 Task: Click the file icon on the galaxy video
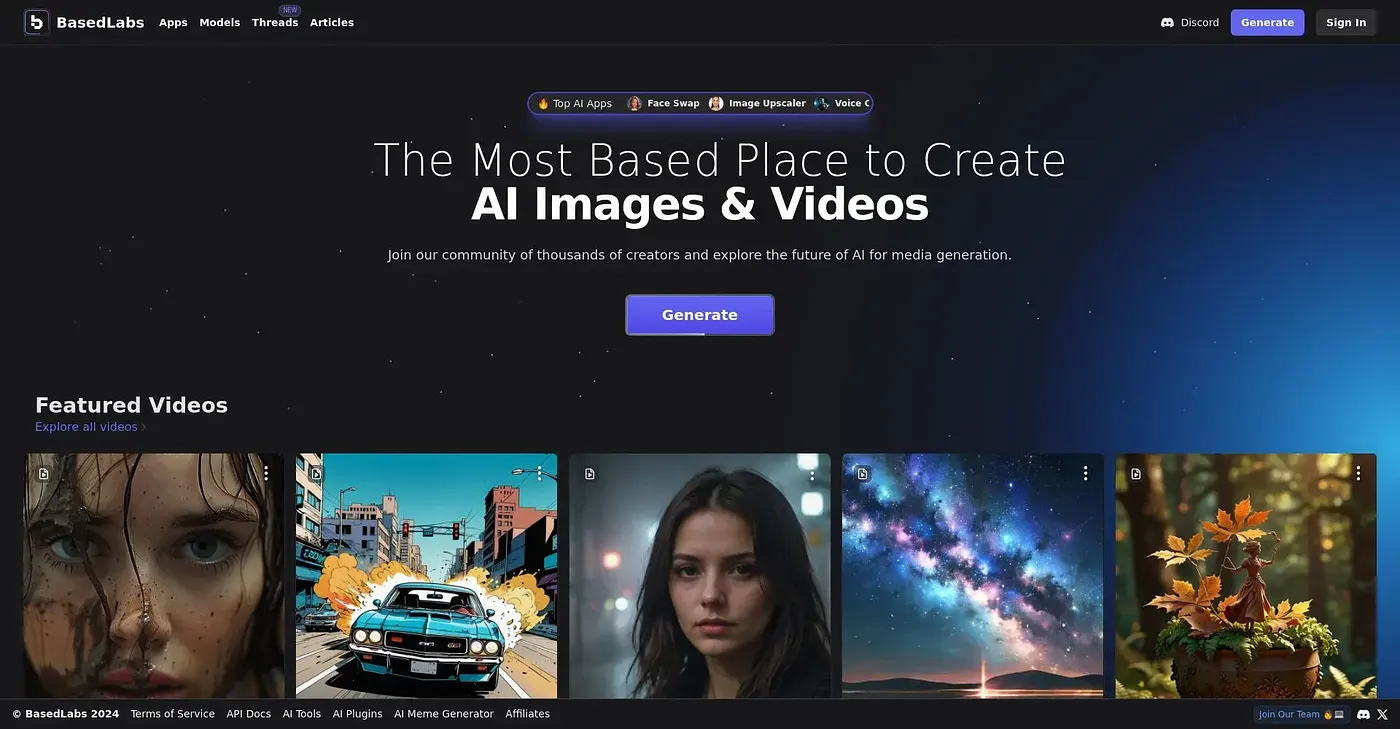coord(863,474)
